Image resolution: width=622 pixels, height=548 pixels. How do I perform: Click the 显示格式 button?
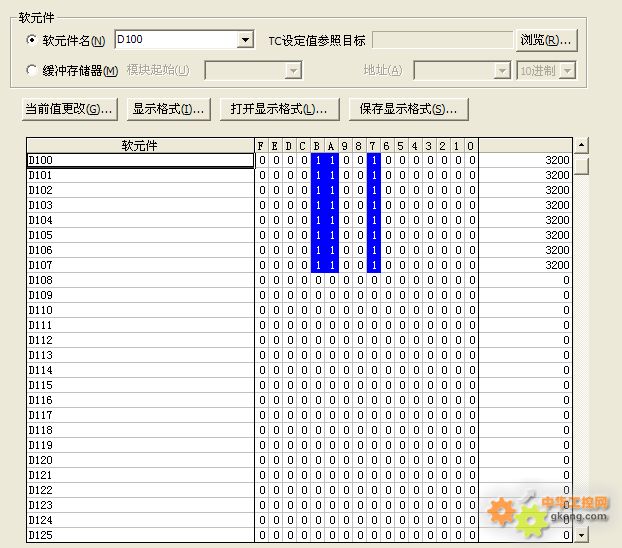click(168, 108)
